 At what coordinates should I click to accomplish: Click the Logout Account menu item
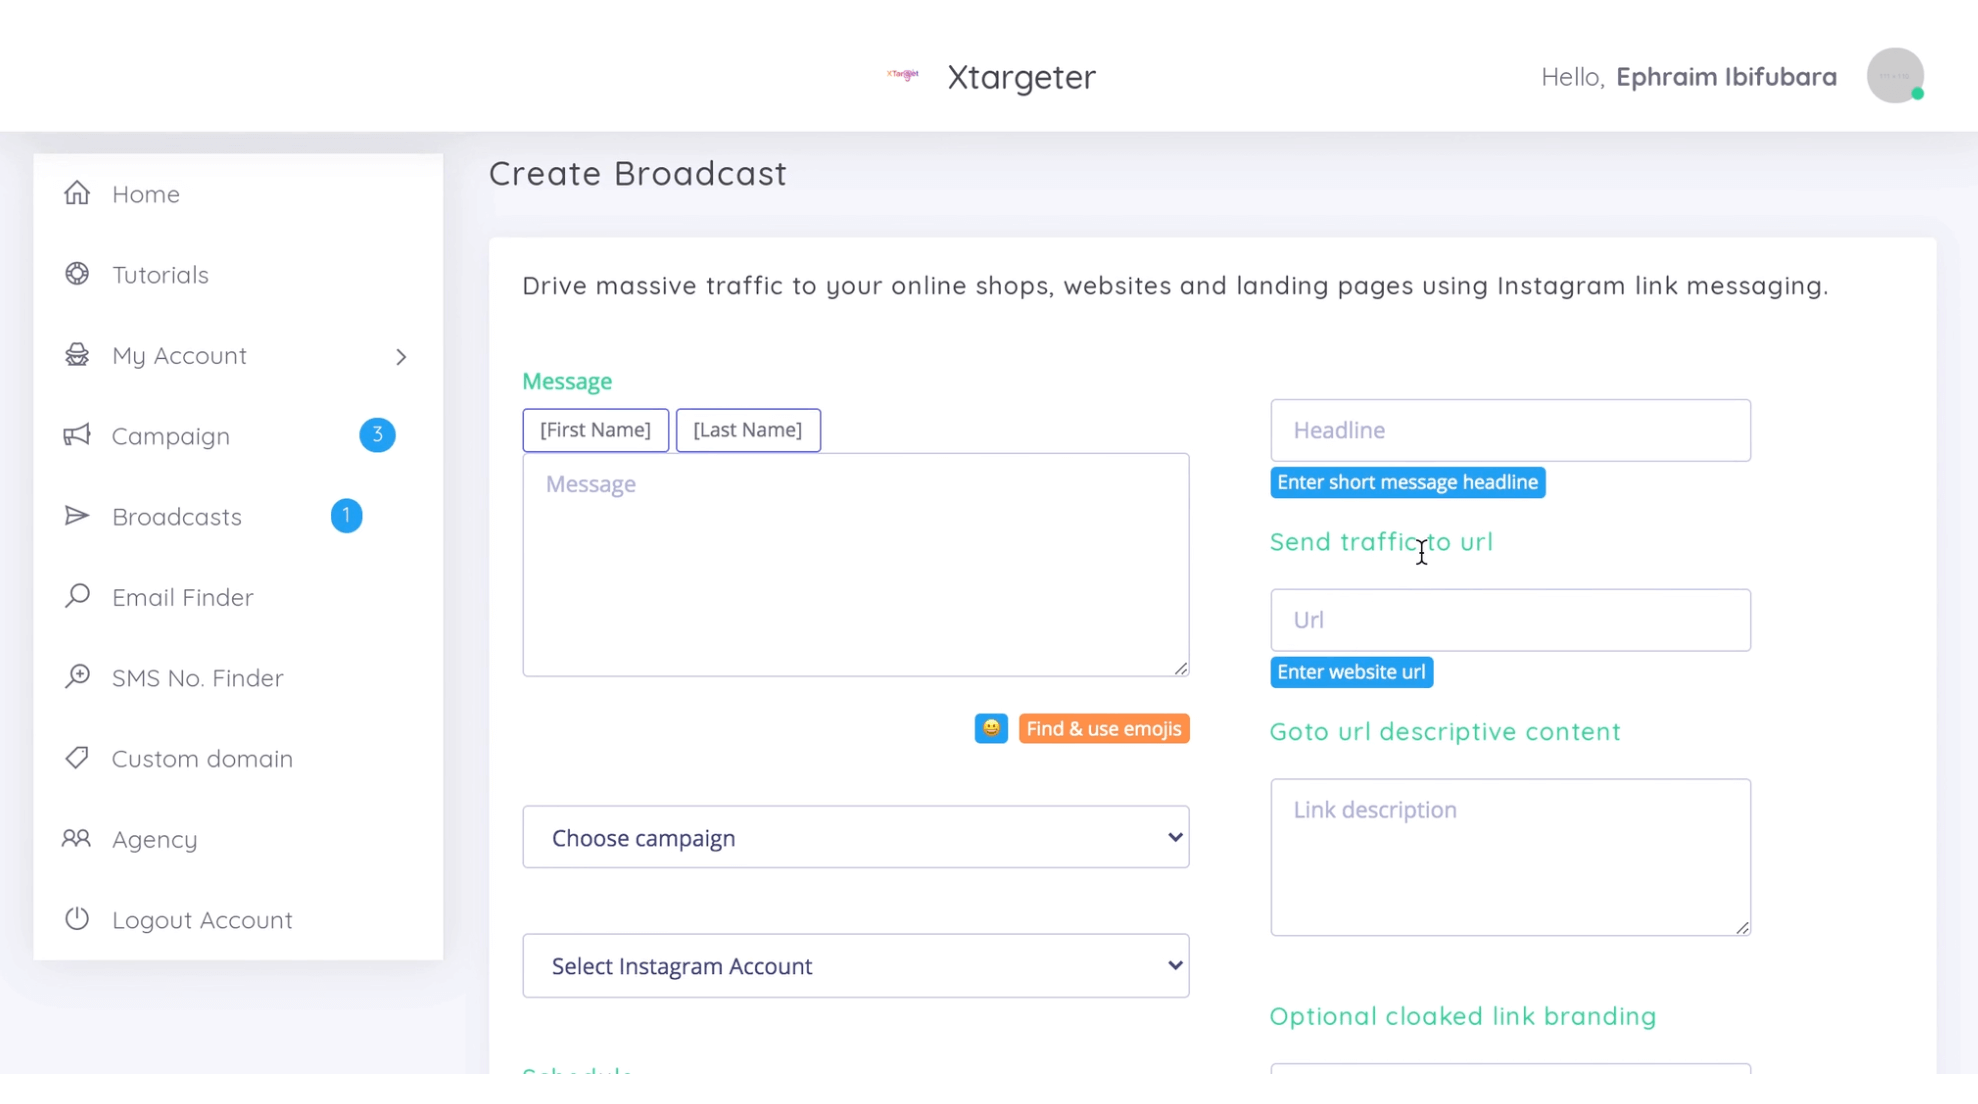pyautogui.click(x=202, y=919)
